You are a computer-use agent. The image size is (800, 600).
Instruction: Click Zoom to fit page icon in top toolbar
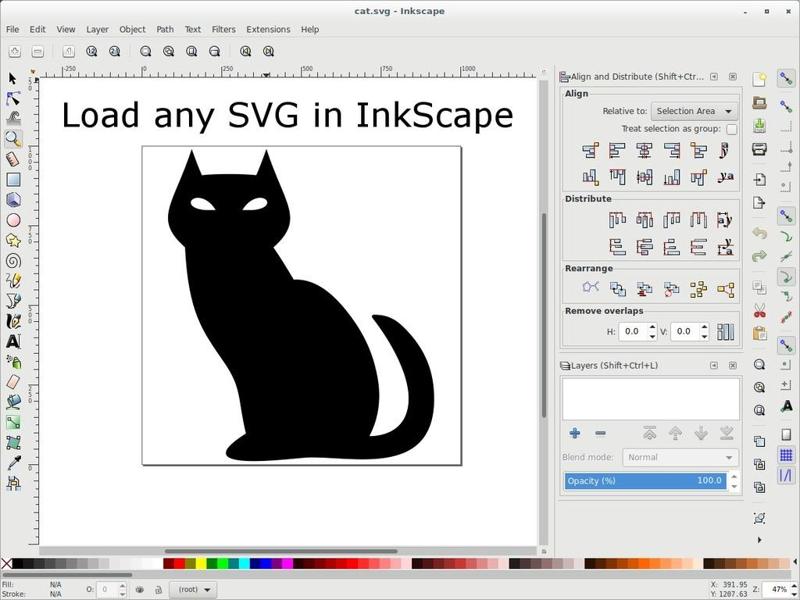[191, 51]
